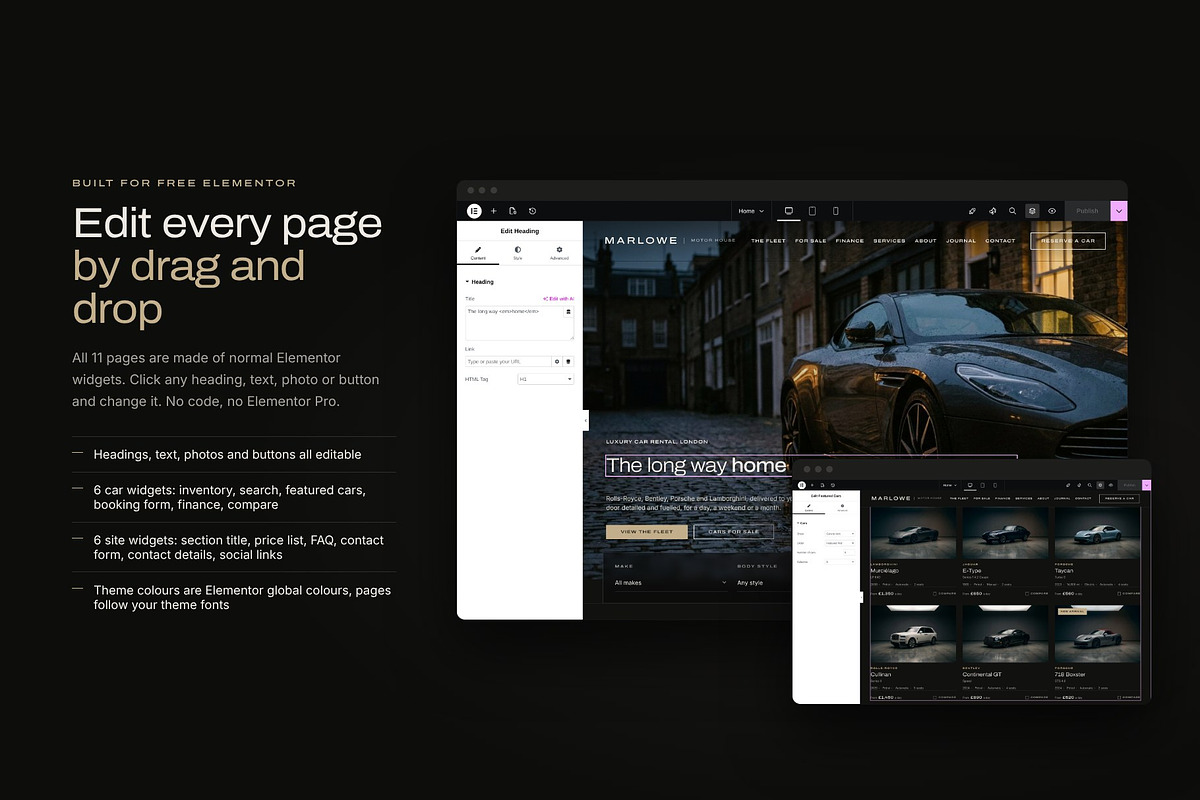Open the Finder search icon in main editor

click(1012, 211)
